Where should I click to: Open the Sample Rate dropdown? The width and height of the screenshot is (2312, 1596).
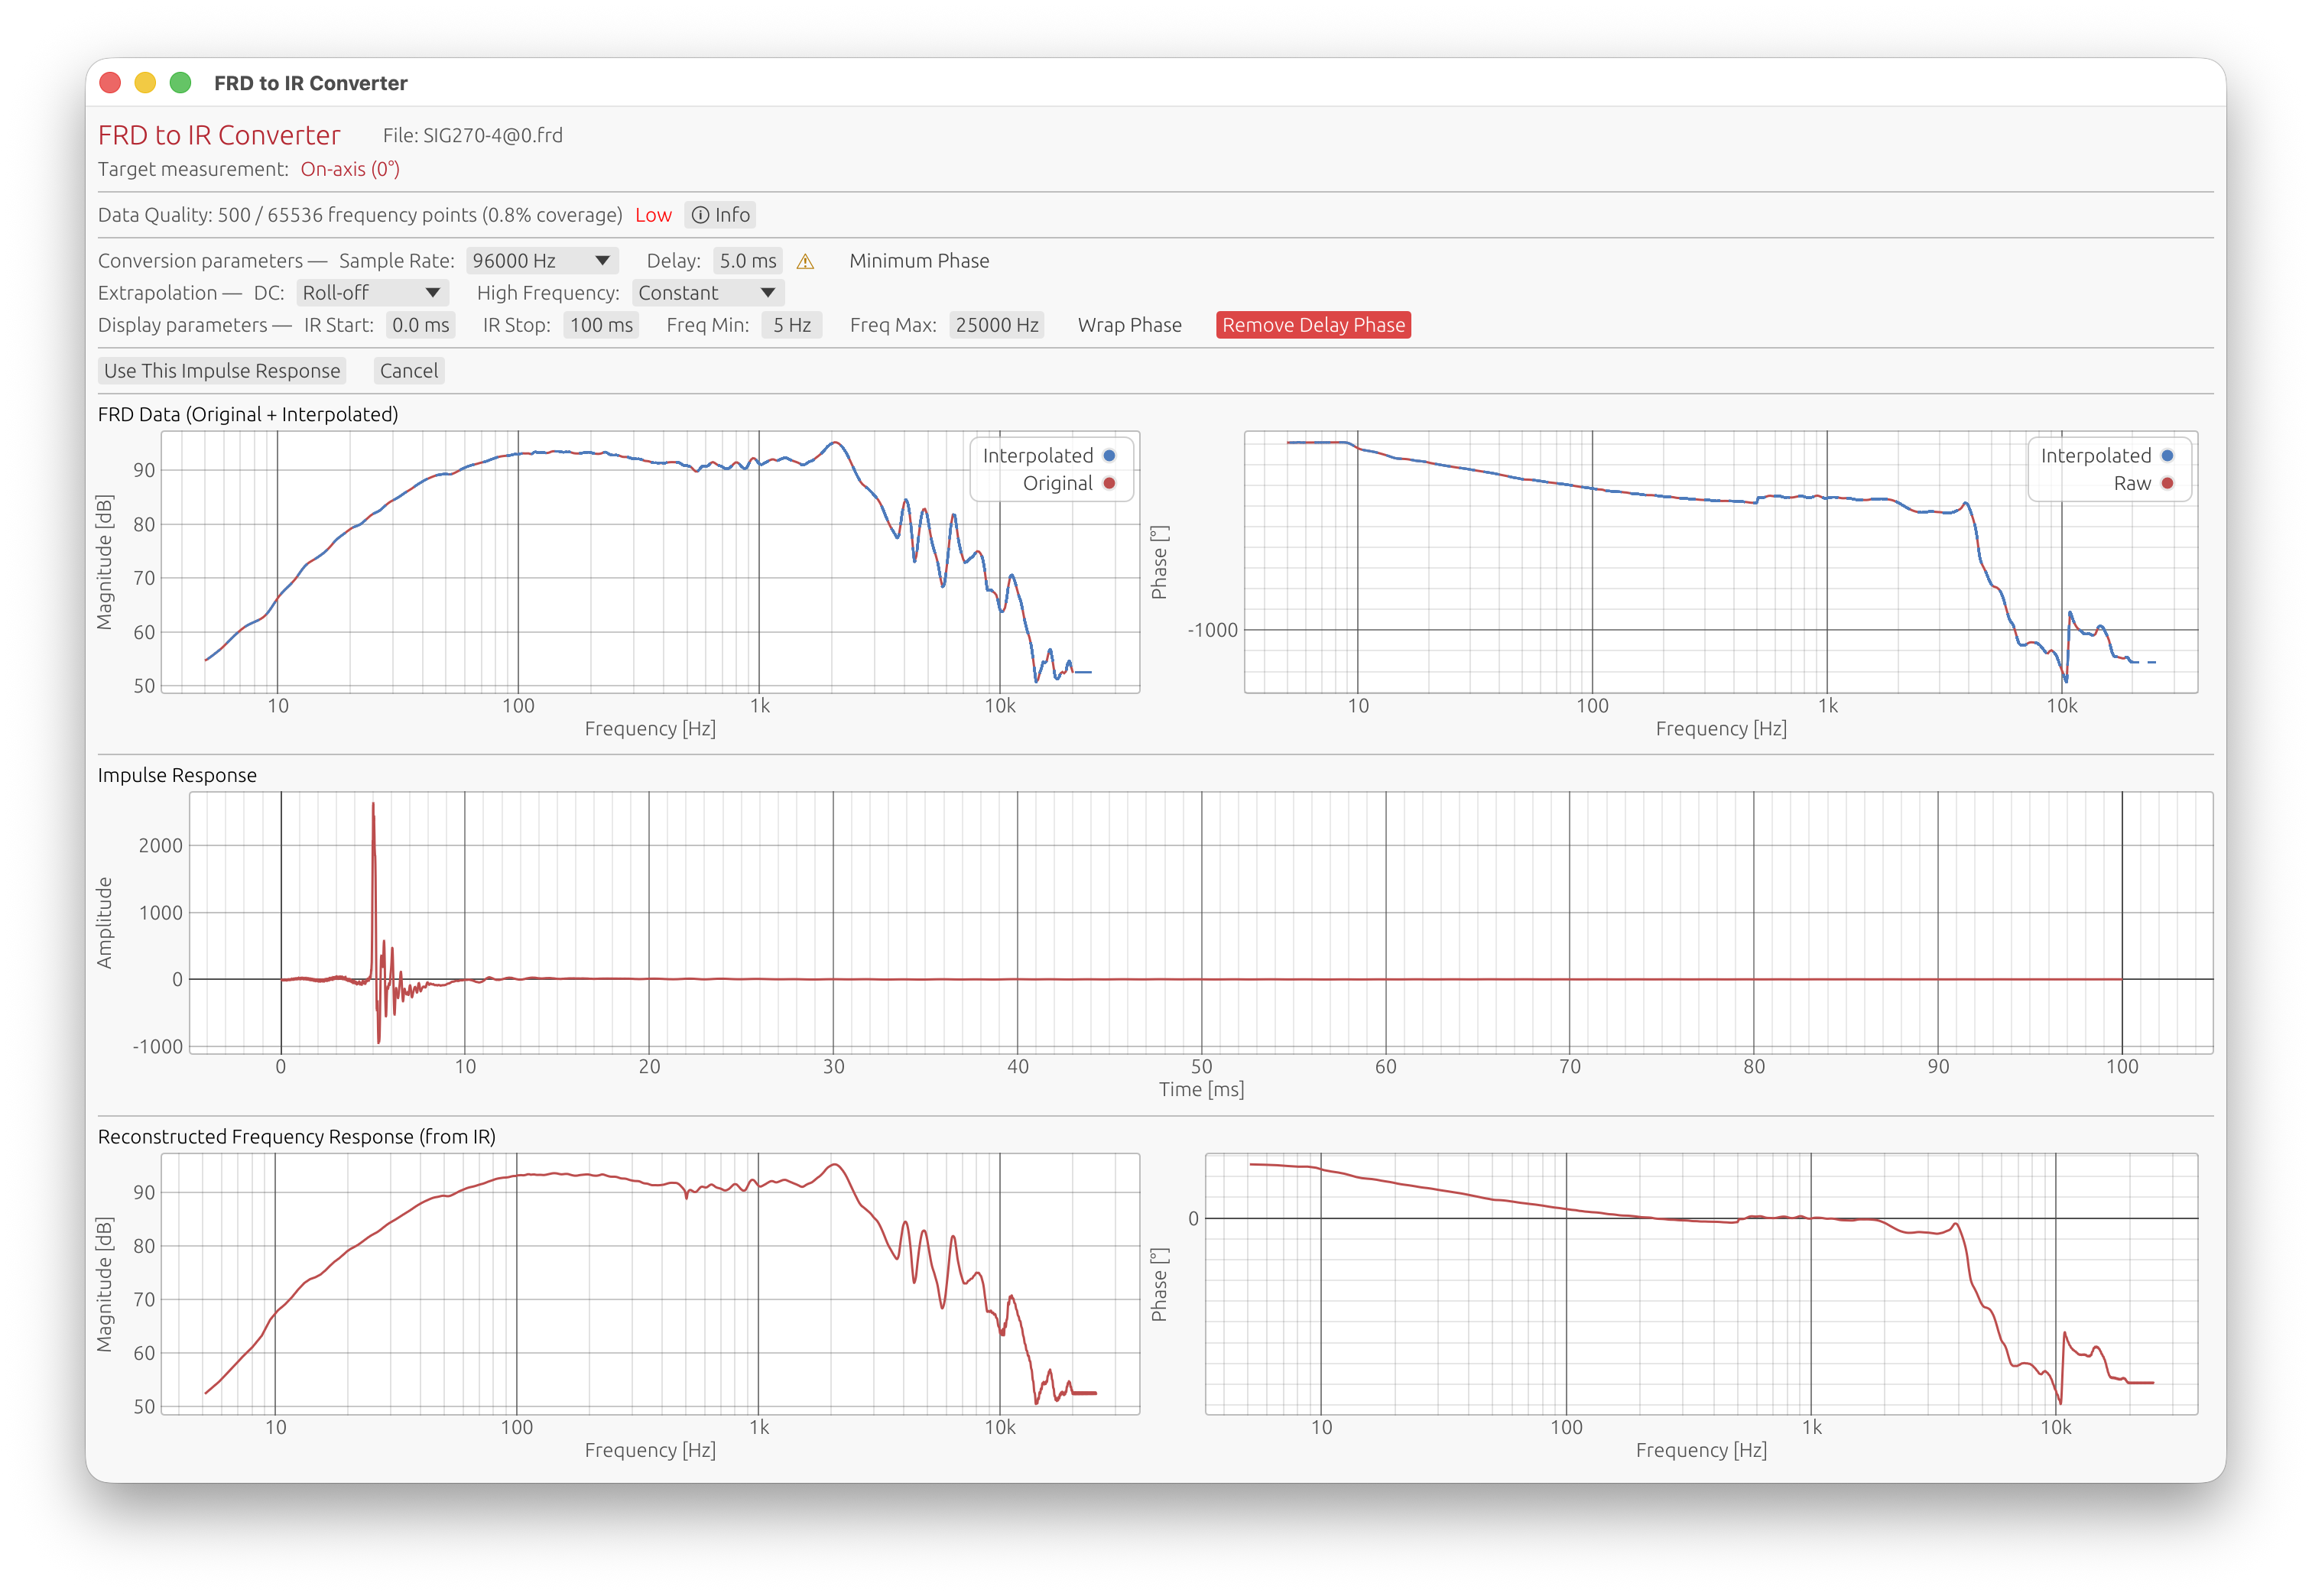542,261
